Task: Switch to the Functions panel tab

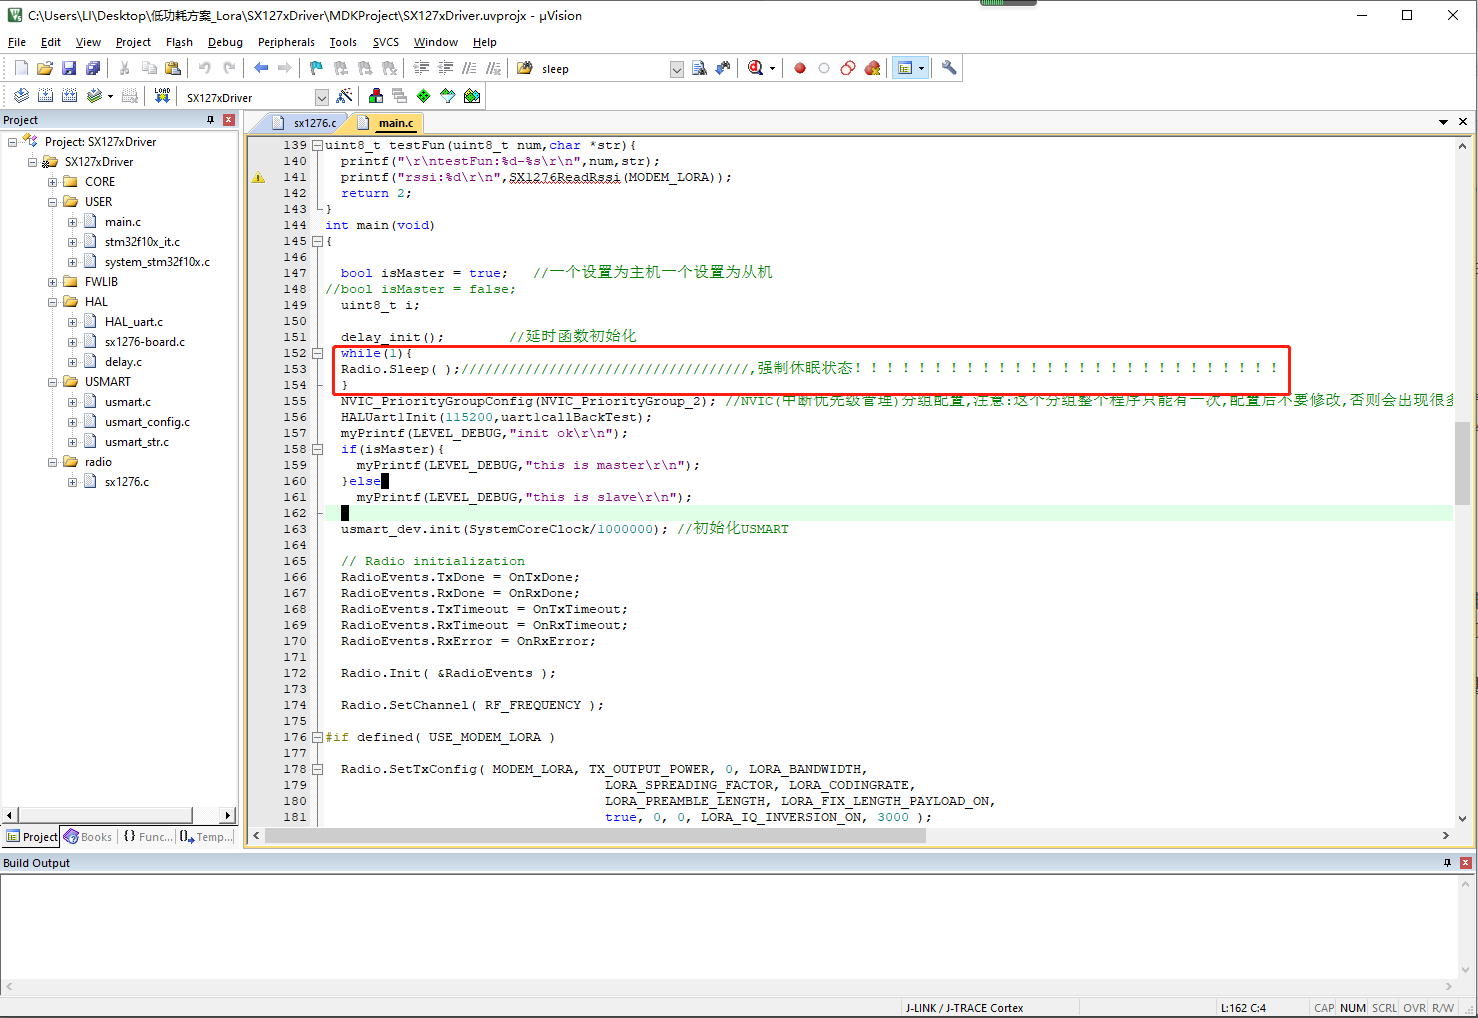Action: (147, 837)
